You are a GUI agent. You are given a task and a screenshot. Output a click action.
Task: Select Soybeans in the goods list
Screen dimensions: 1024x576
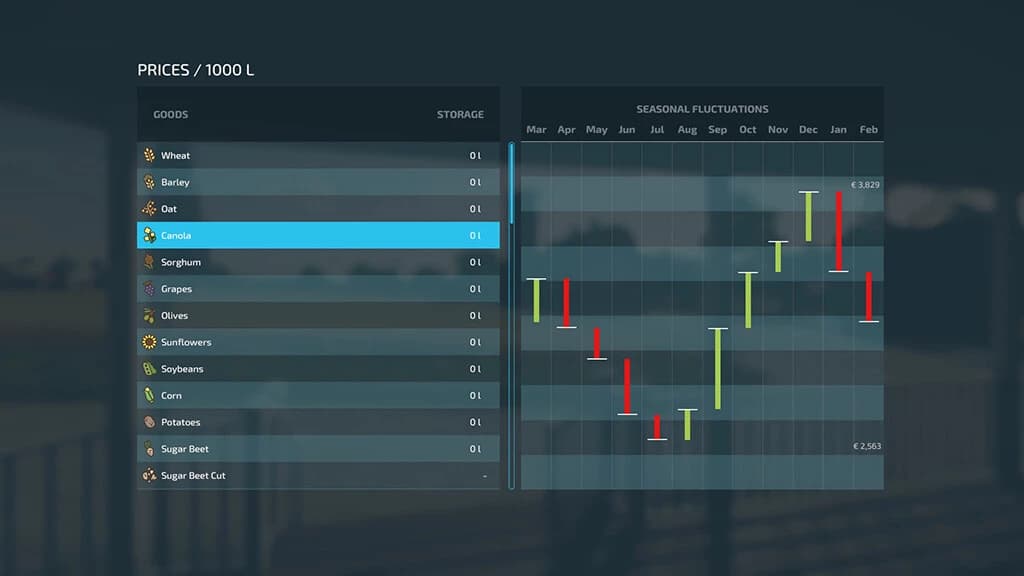[x=318, y=368]
